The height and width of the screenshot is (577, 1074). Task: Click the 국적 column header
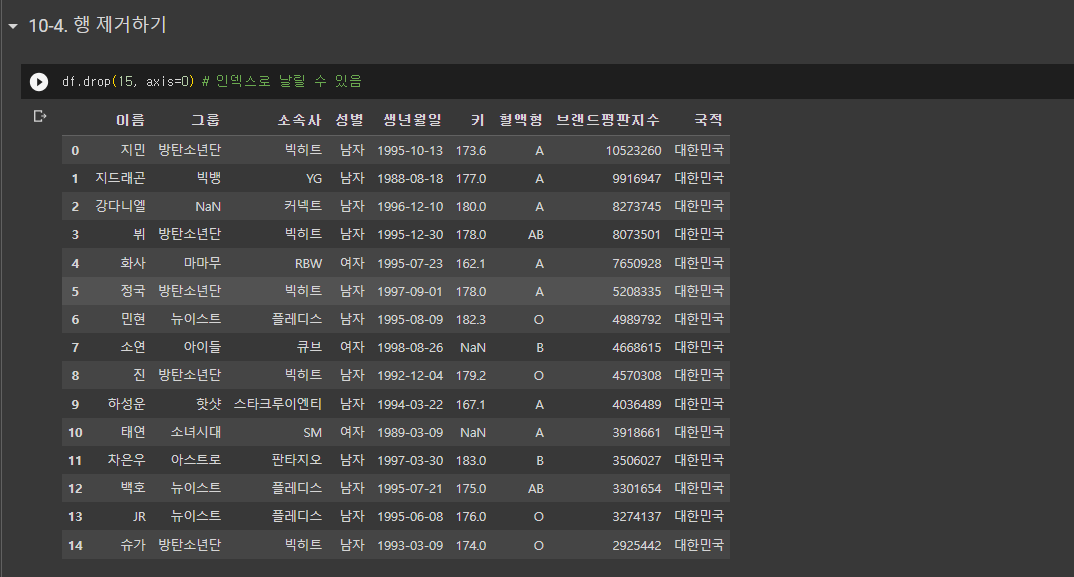[x=708, y=121]
